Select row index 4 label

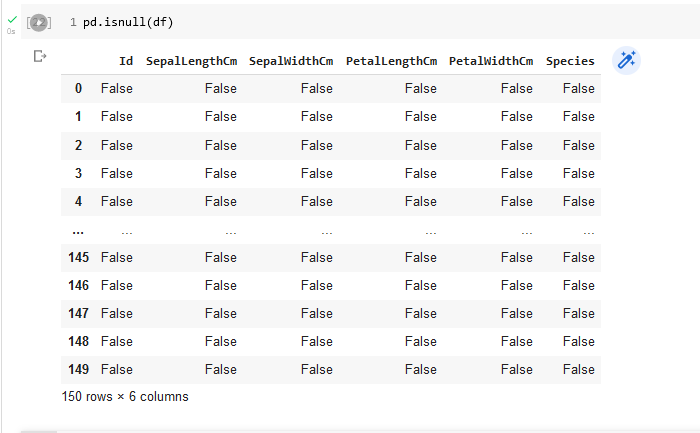point(79,201)
